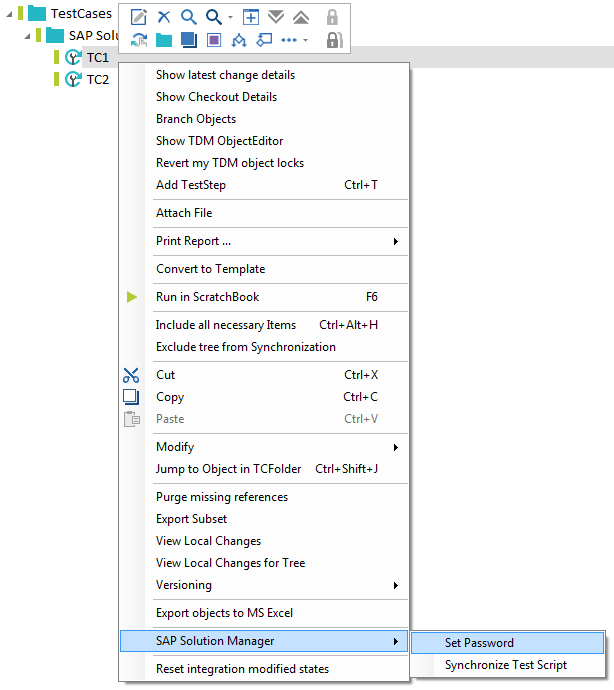The image size is (614, 690).
Task: Choose Export objects to MS Excel
Action: (224, 613)
